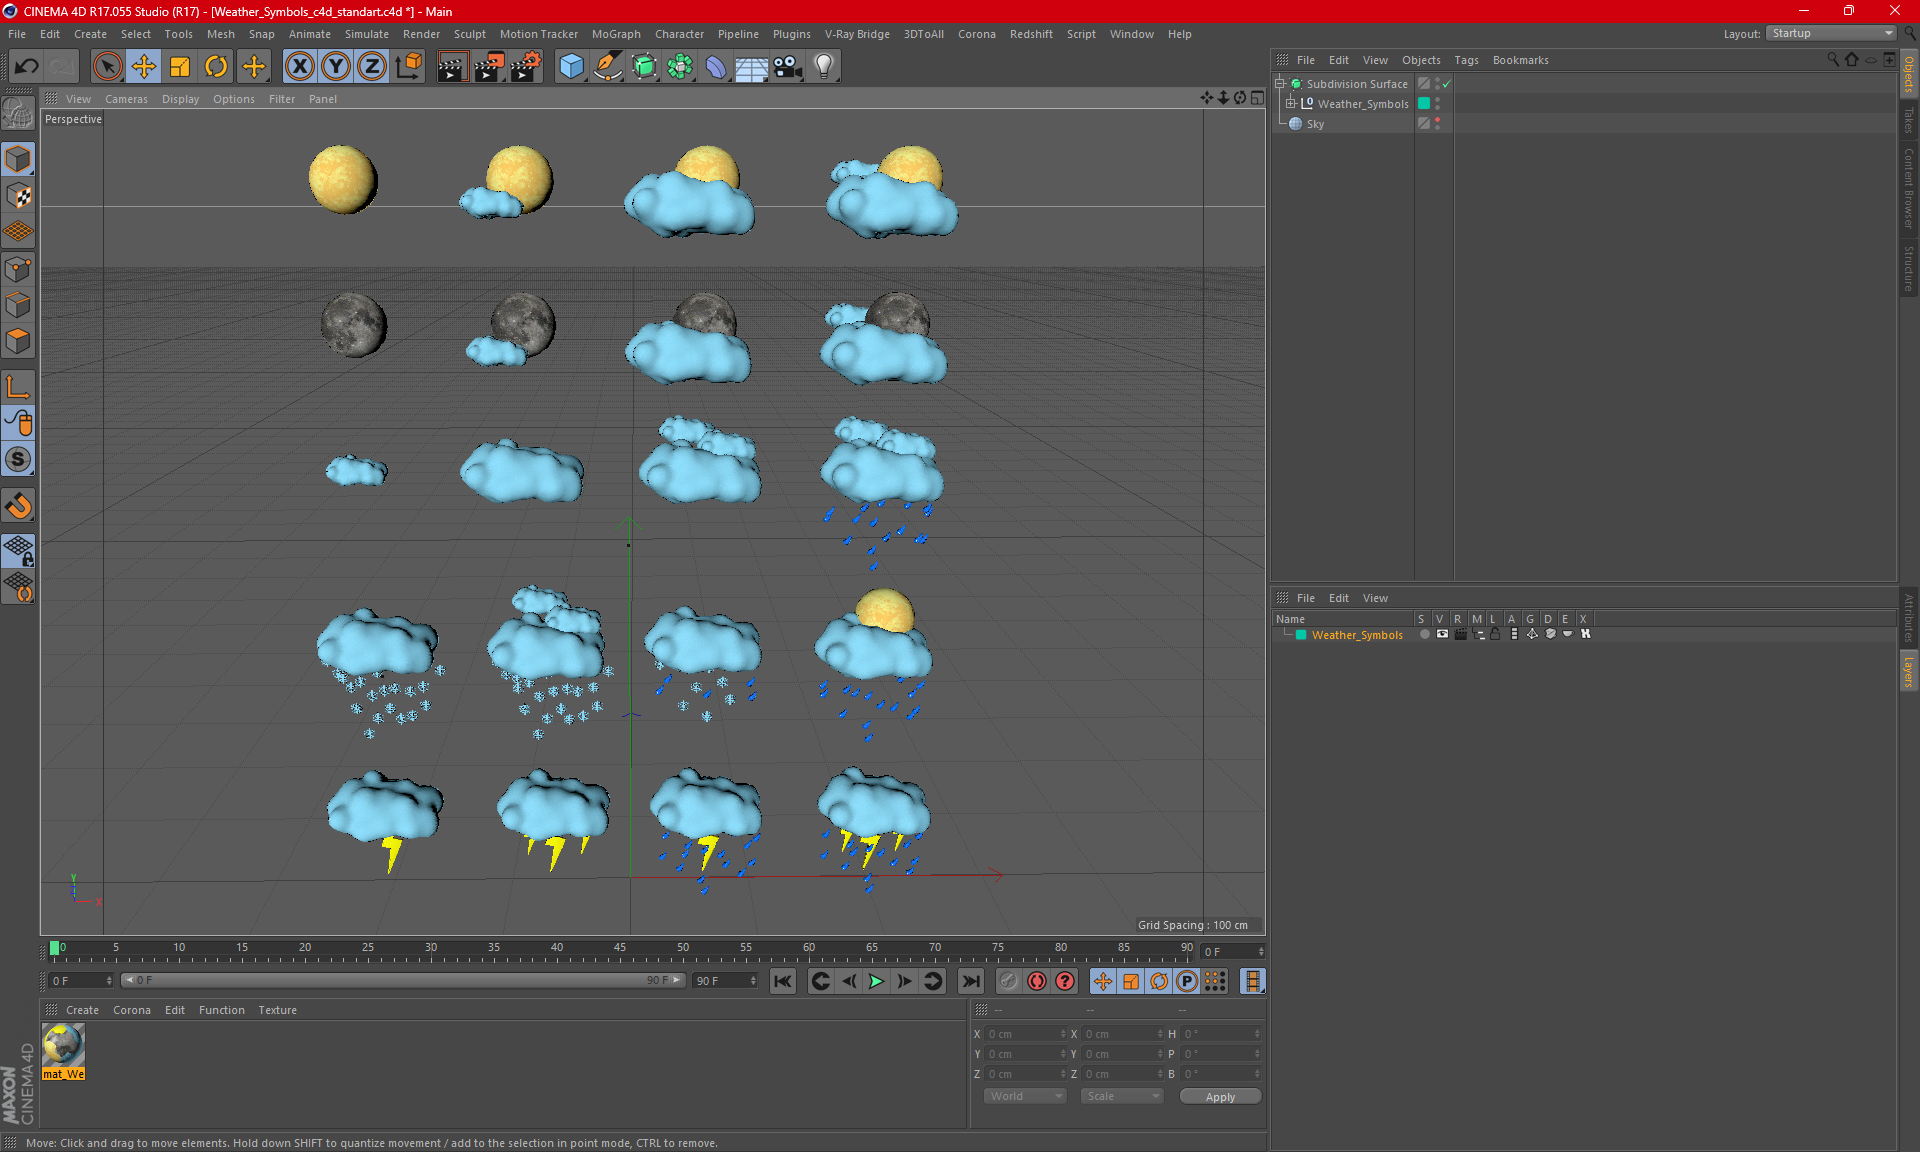Toggle Weather_Symbols layer solo dot
The image size is (1920, 1152).
1424,634
